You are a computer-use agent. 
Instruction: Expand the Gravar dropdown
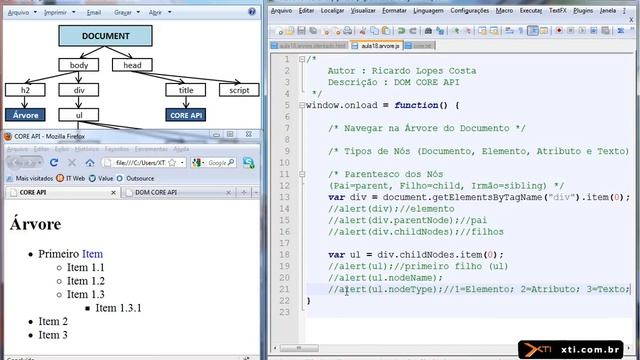(x=138, y=12)
